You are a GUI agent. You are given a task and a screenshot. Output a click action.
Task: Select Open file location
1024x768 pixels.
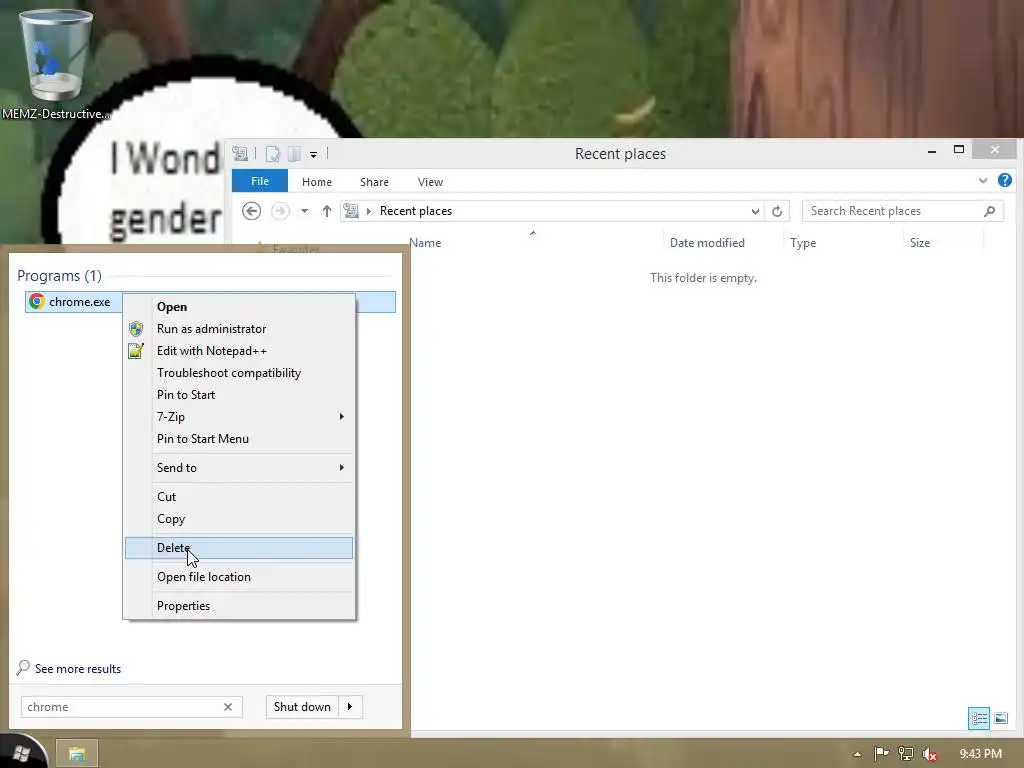click(x=239, y=577)
